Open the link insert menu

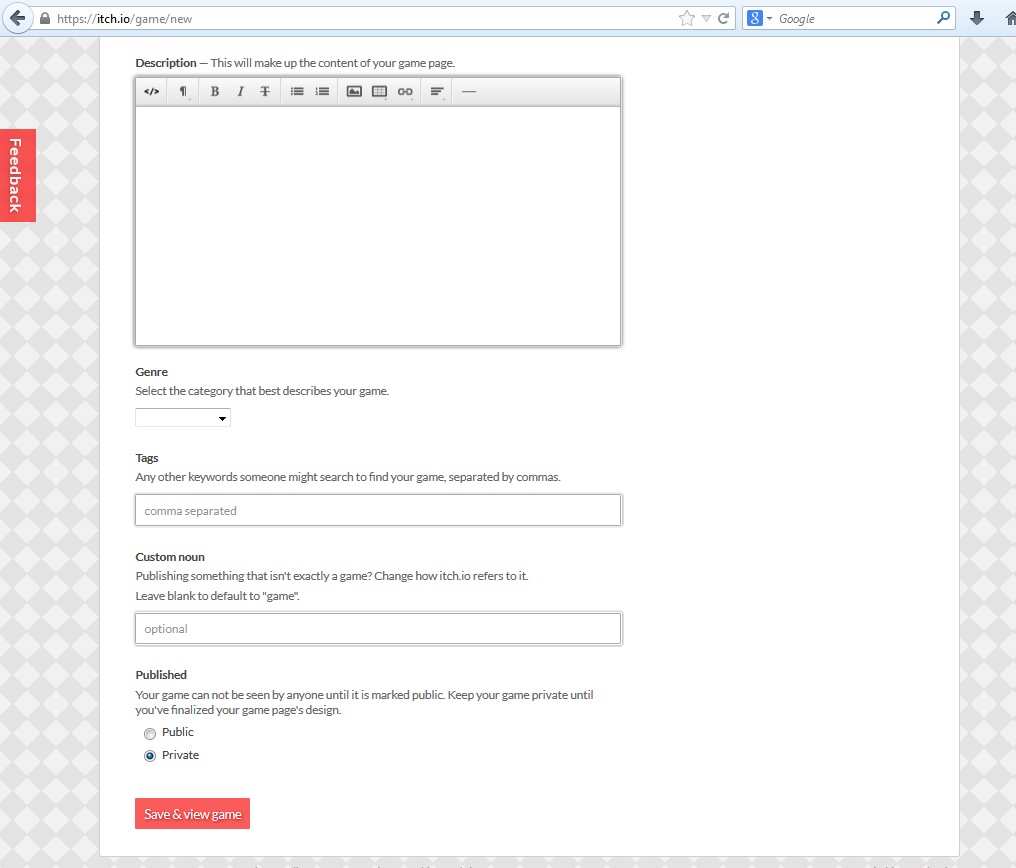[405, 92]
